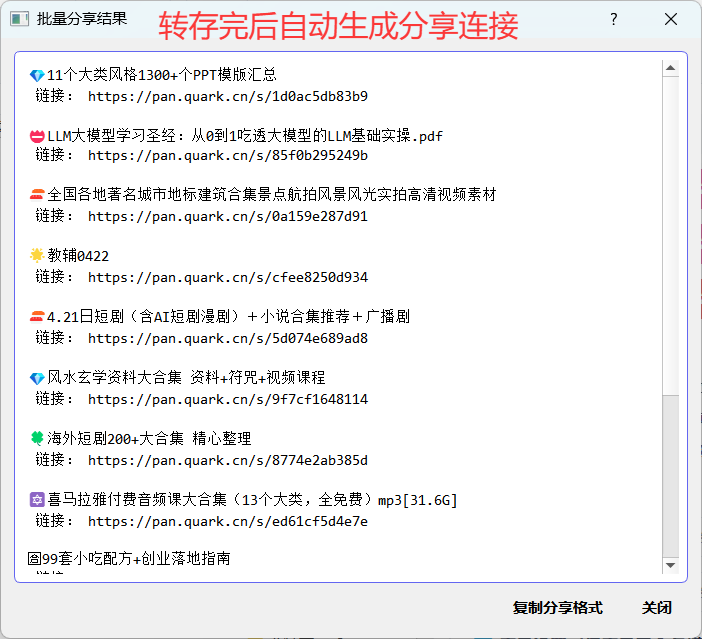This screenshot has height=639, width=702.
Task: Click the title 4.21日短剧（含AI短剧漫剧）
Action: click(228, 317)
